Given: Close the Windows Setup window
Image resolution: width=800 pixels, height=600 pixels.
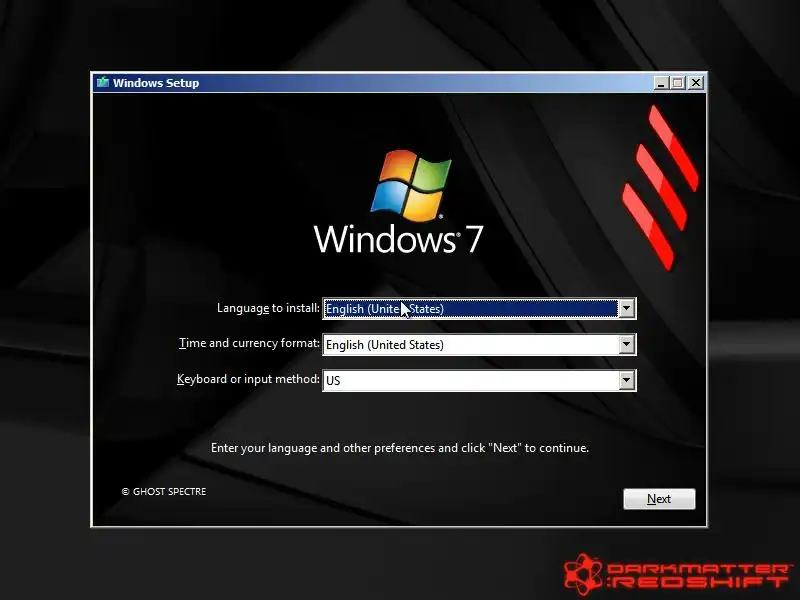Looking at the screenshot, I should coord(696,83).
